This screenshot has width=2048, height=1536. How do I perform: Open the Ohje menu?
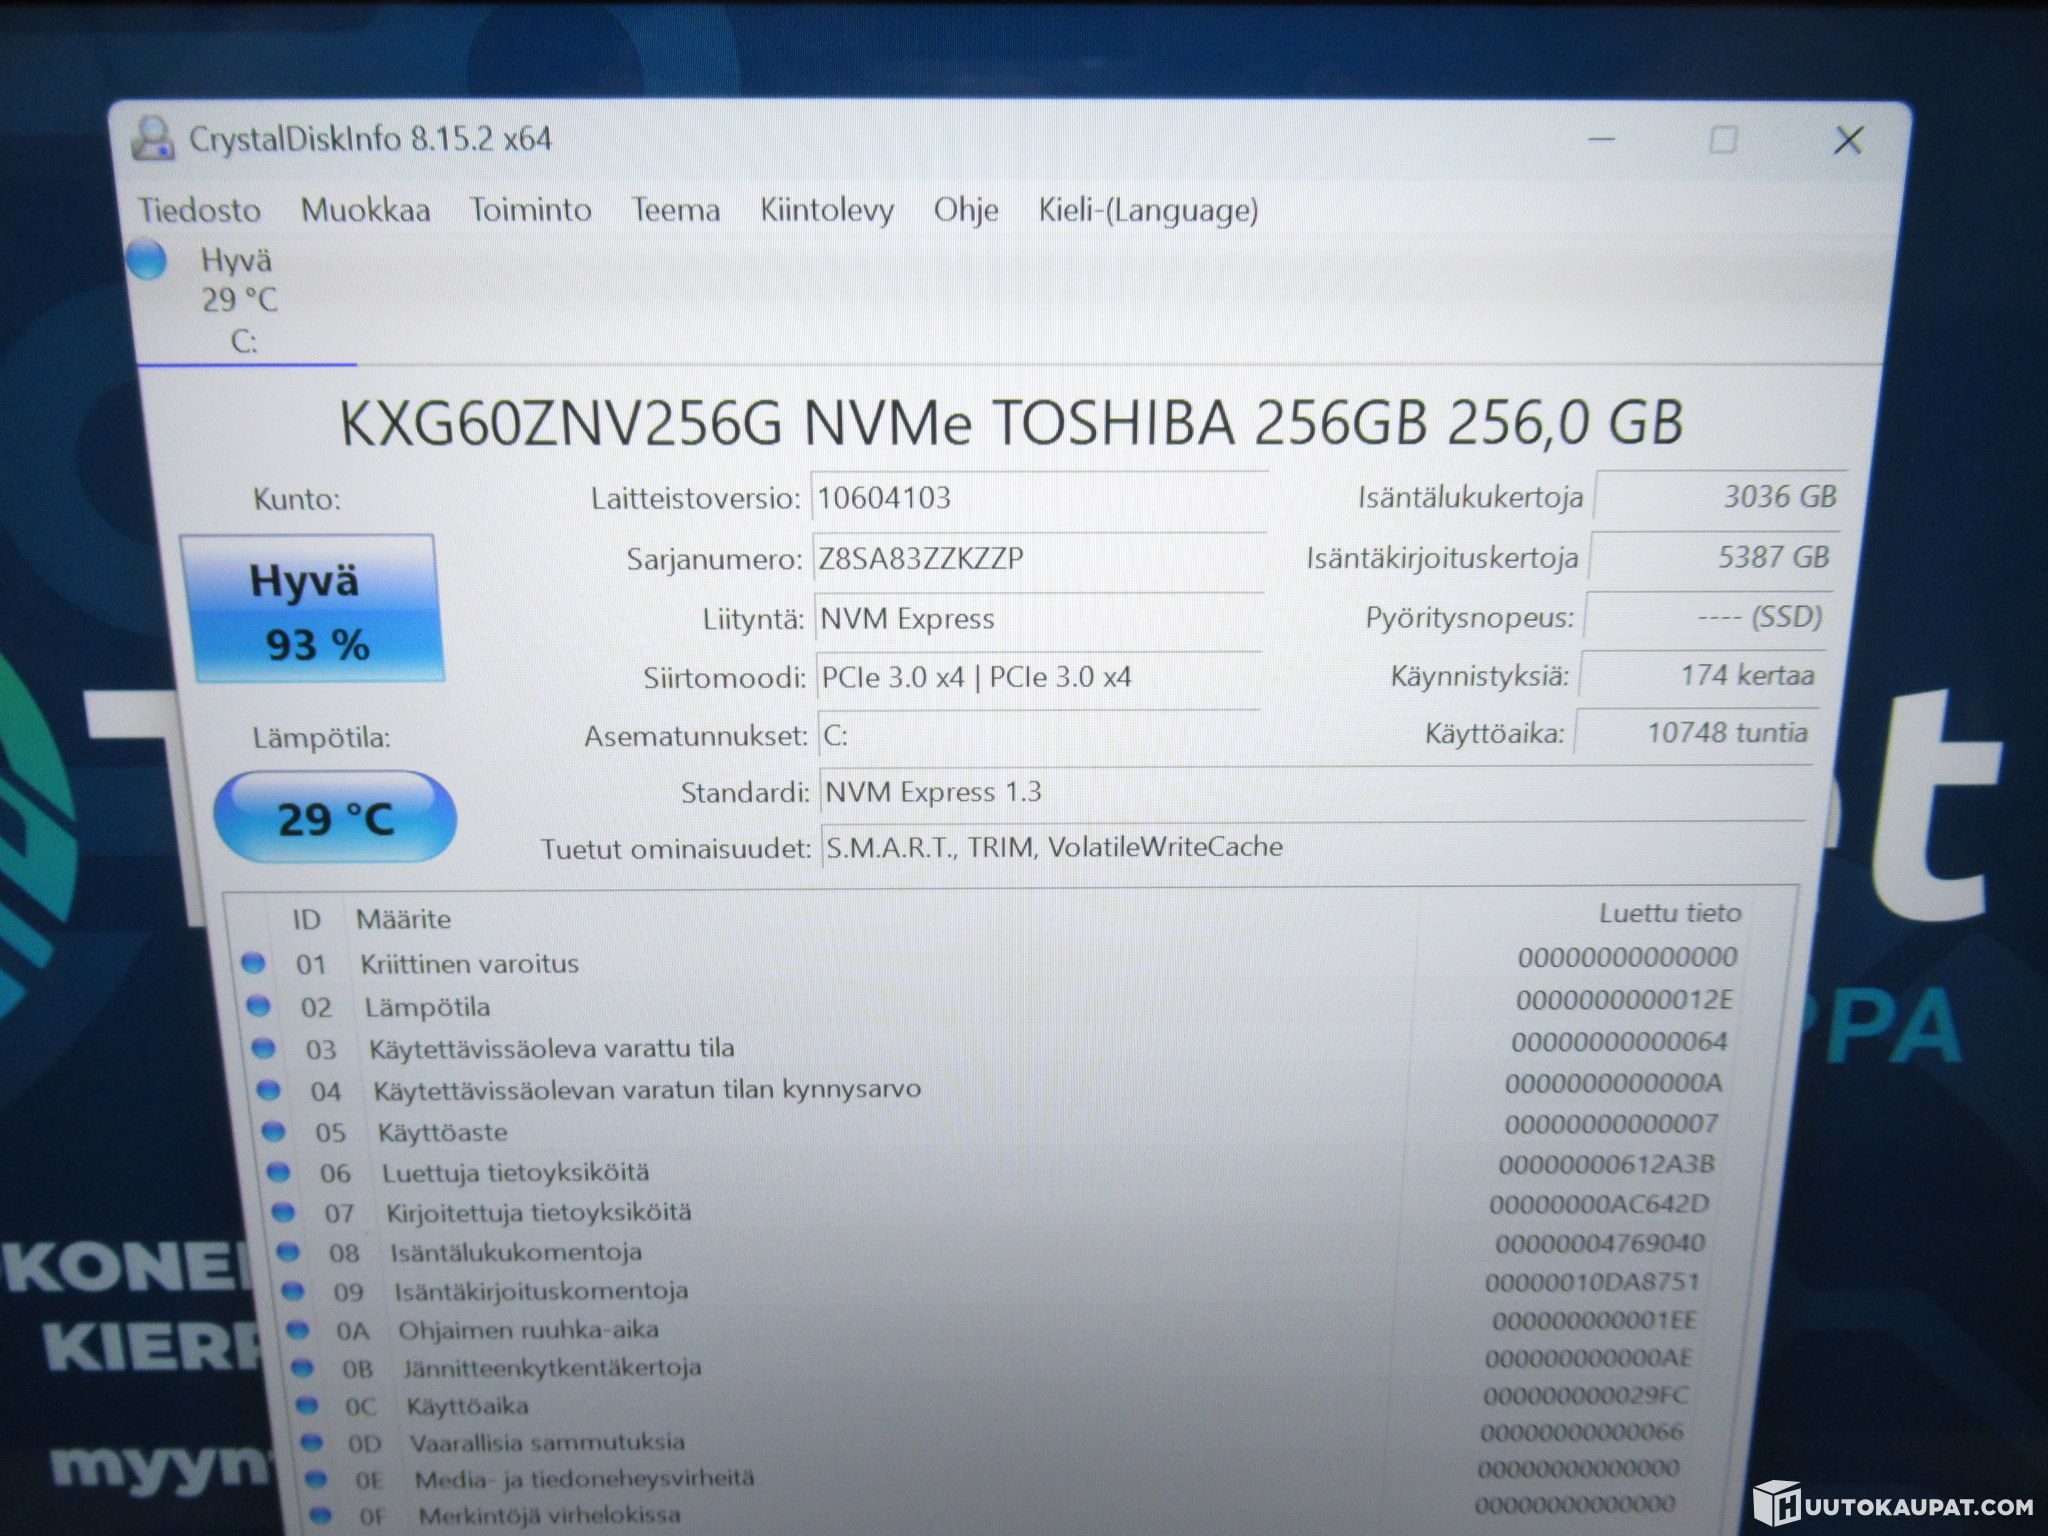coord(966,210)
